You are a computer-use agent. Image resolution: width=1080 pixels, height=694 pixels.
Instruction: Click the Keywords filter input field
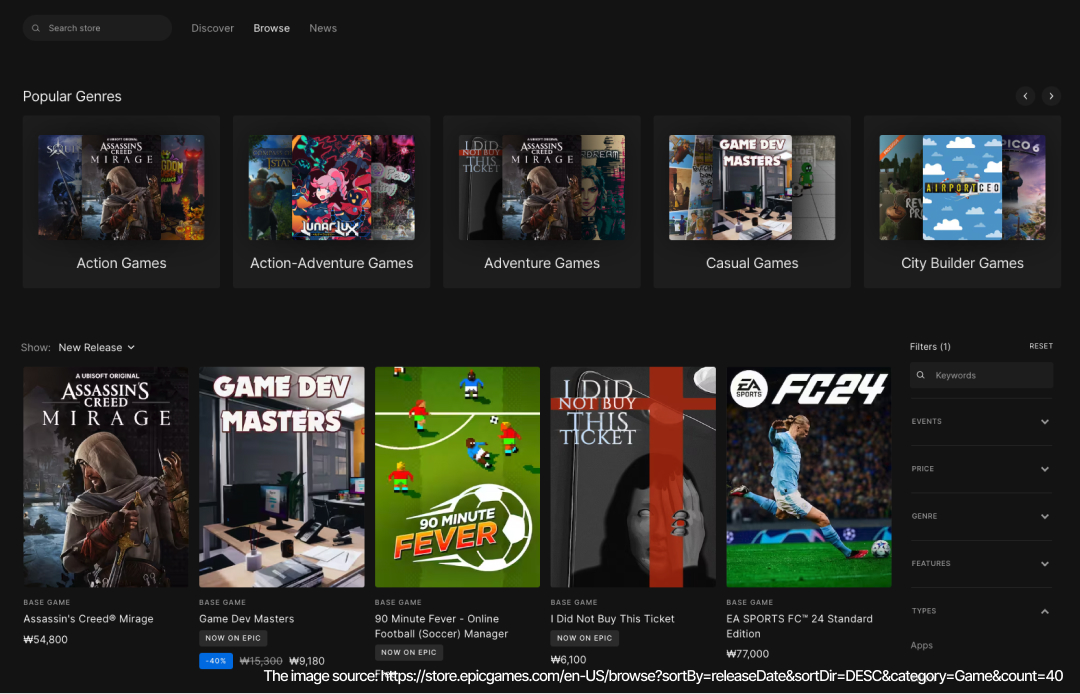point(982,375)
